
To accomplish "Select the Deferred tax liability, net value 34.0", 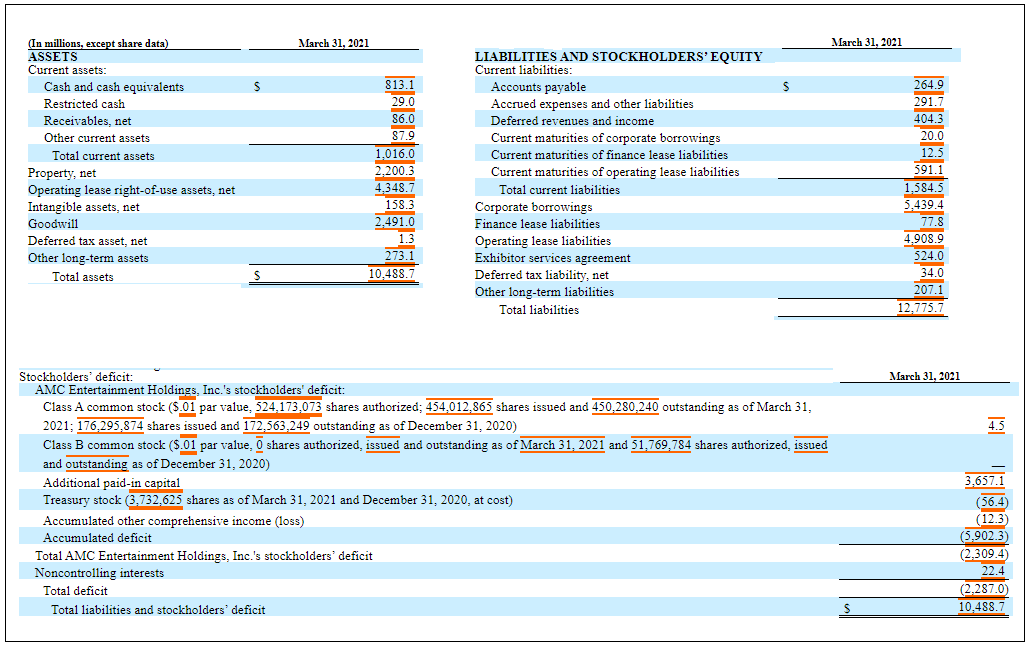I will (932, 274).
